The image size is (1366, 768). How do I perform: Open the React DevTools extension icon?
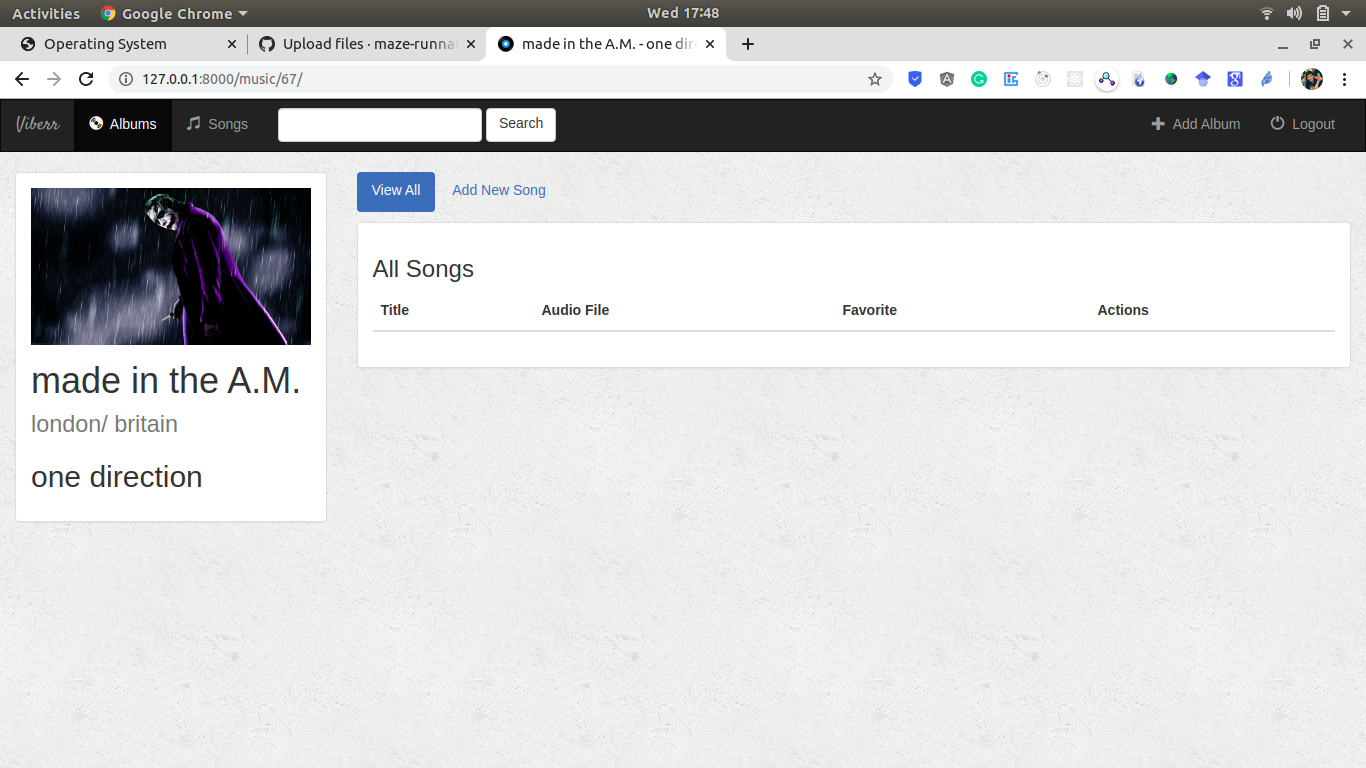tap(1075, 79)
